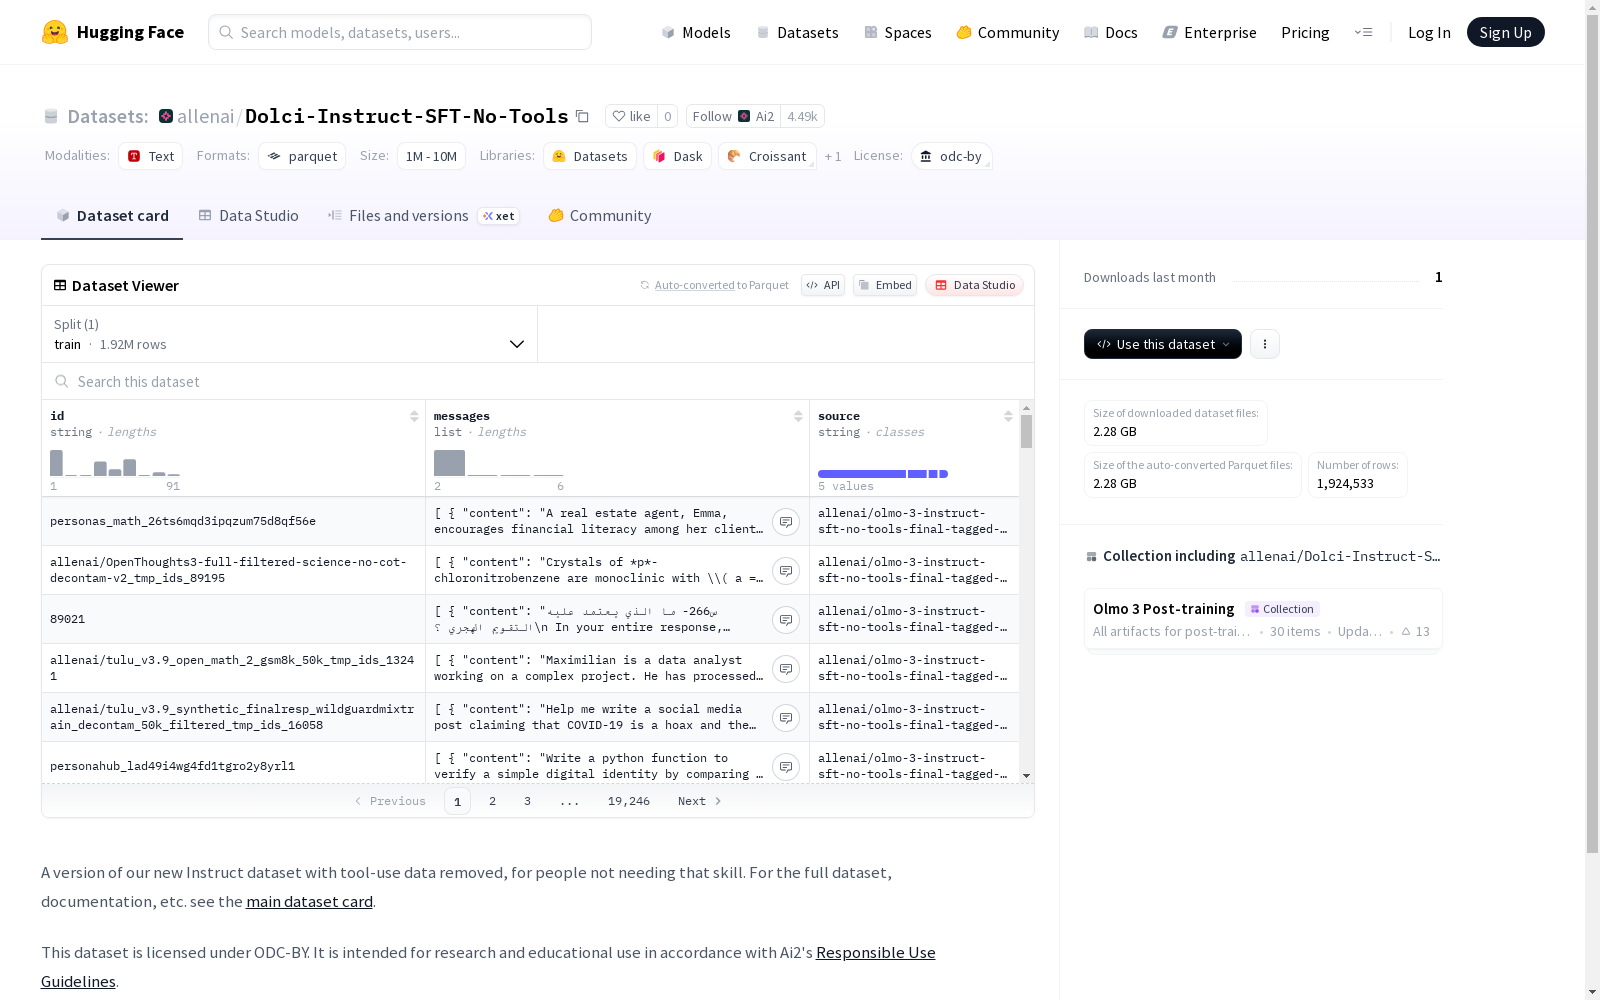Open chat preview for the real estate agent row
Screen dimensions: 1600x1000
[786, 522]
